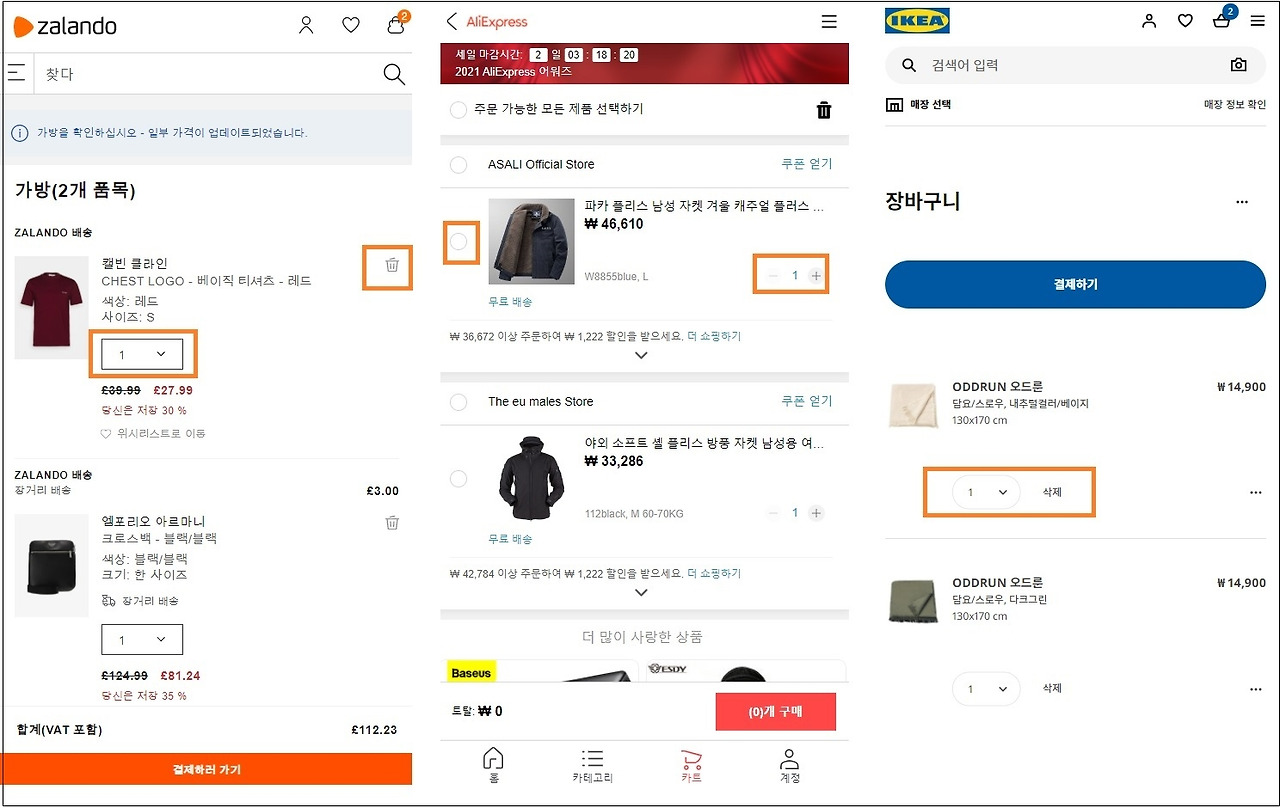The height and width of the screenshot is (808, 1280).
Task: Open AliExpress Home via bottom navigation icon
Action: click(x=493, y=760)
